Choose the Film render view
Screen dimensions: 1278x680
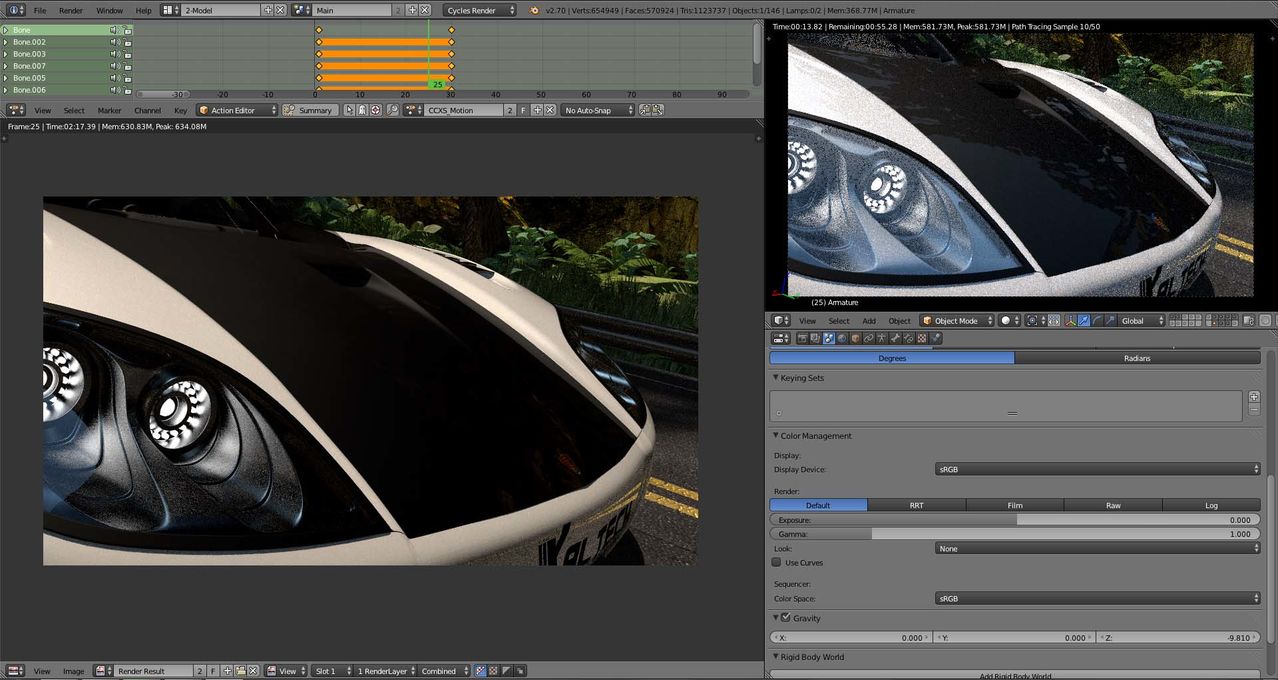click(x=1014, y=505)
